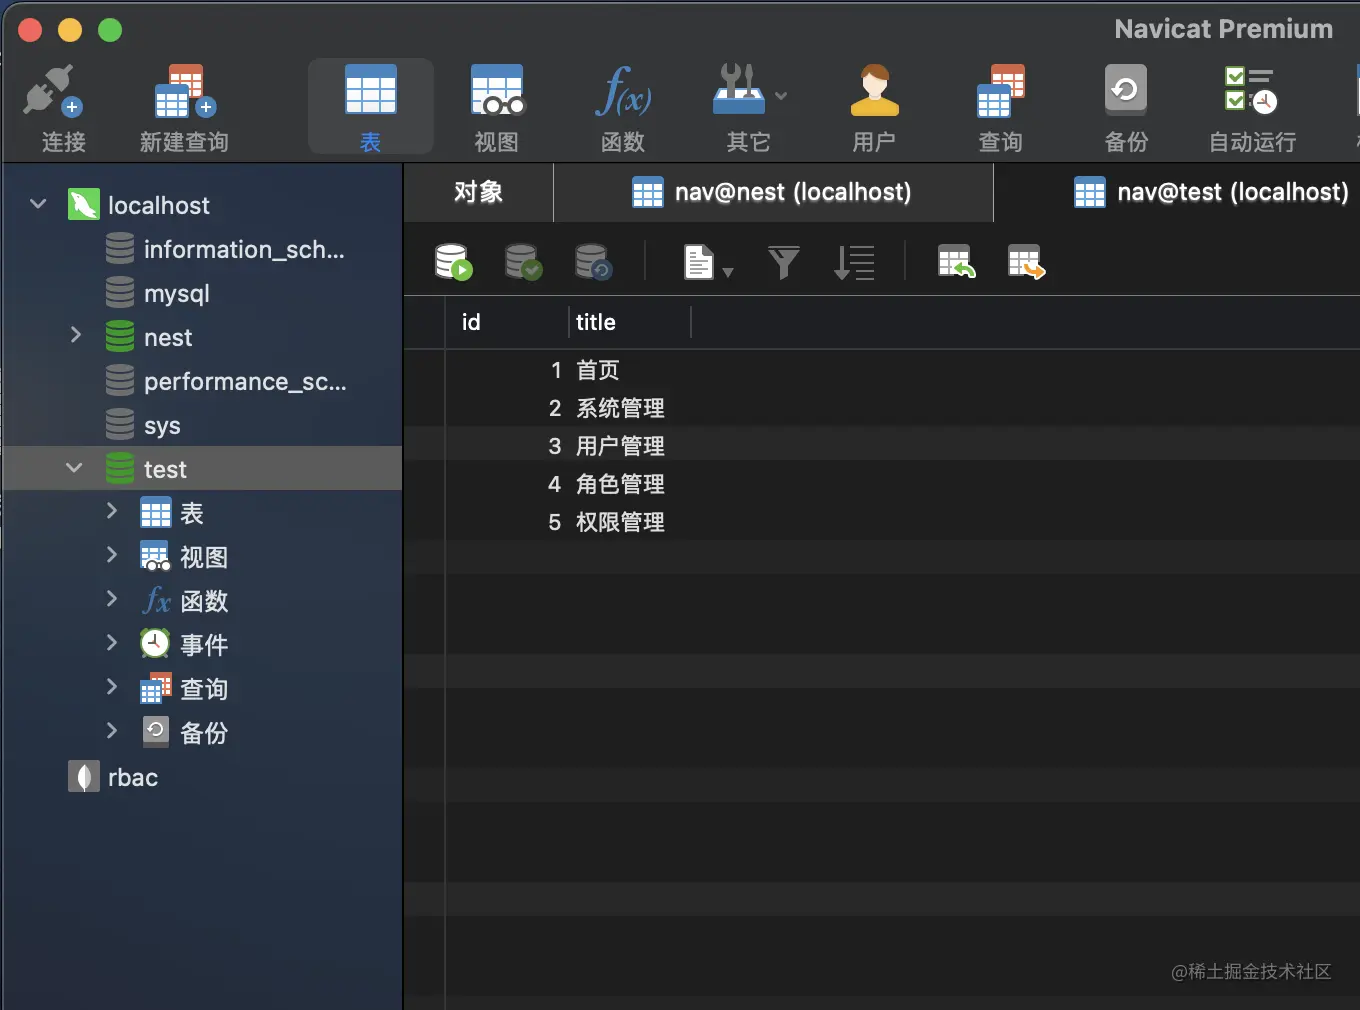Image resolution: width=1360 pixels, height=1010 pixels.
Task: Collapse the test database node
Action: 73,468
